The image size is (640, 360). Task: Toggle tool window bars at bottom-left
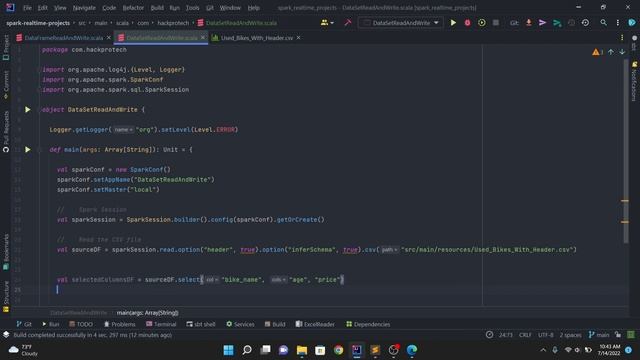pos(6,335)
